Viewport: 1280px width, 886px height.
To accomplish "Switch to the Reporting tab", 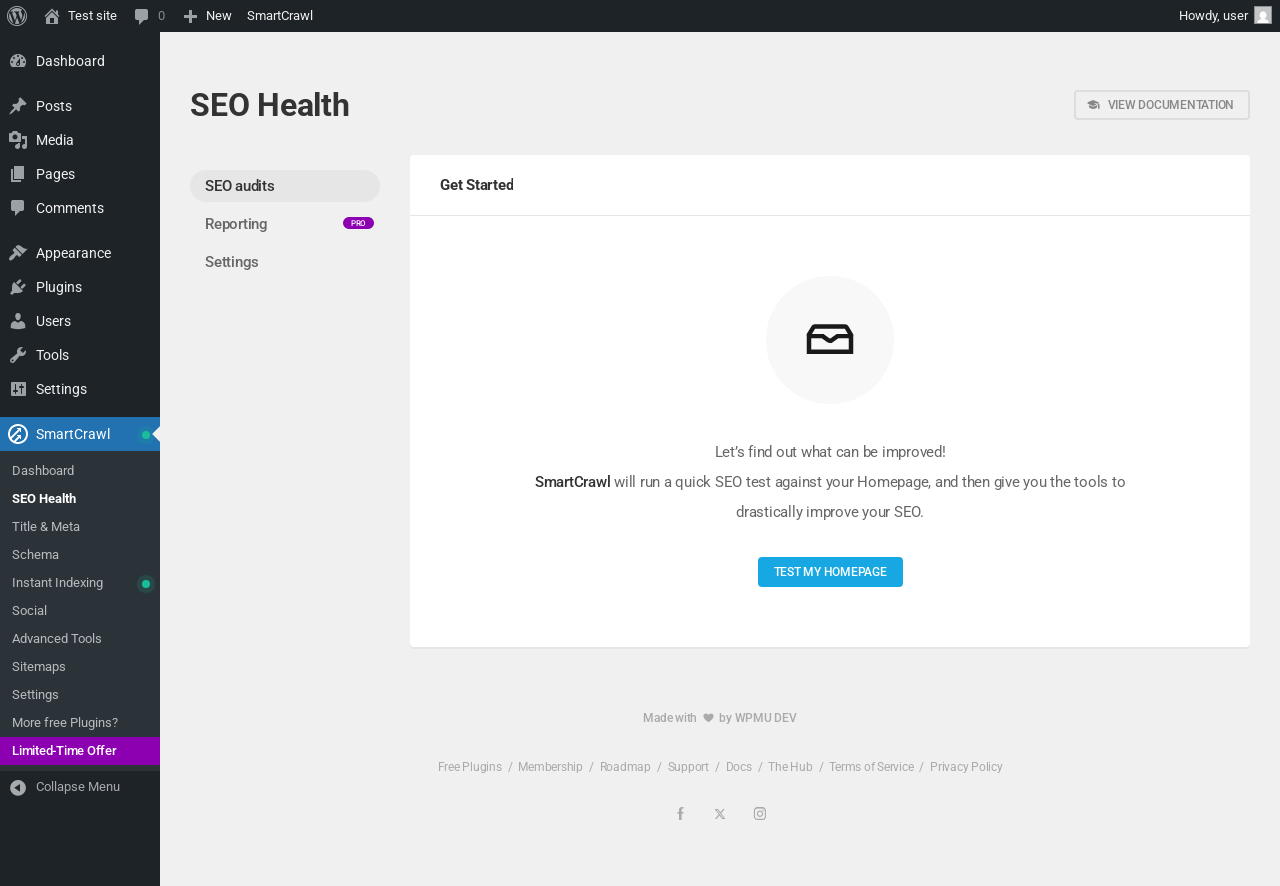I will coord(285,224).
